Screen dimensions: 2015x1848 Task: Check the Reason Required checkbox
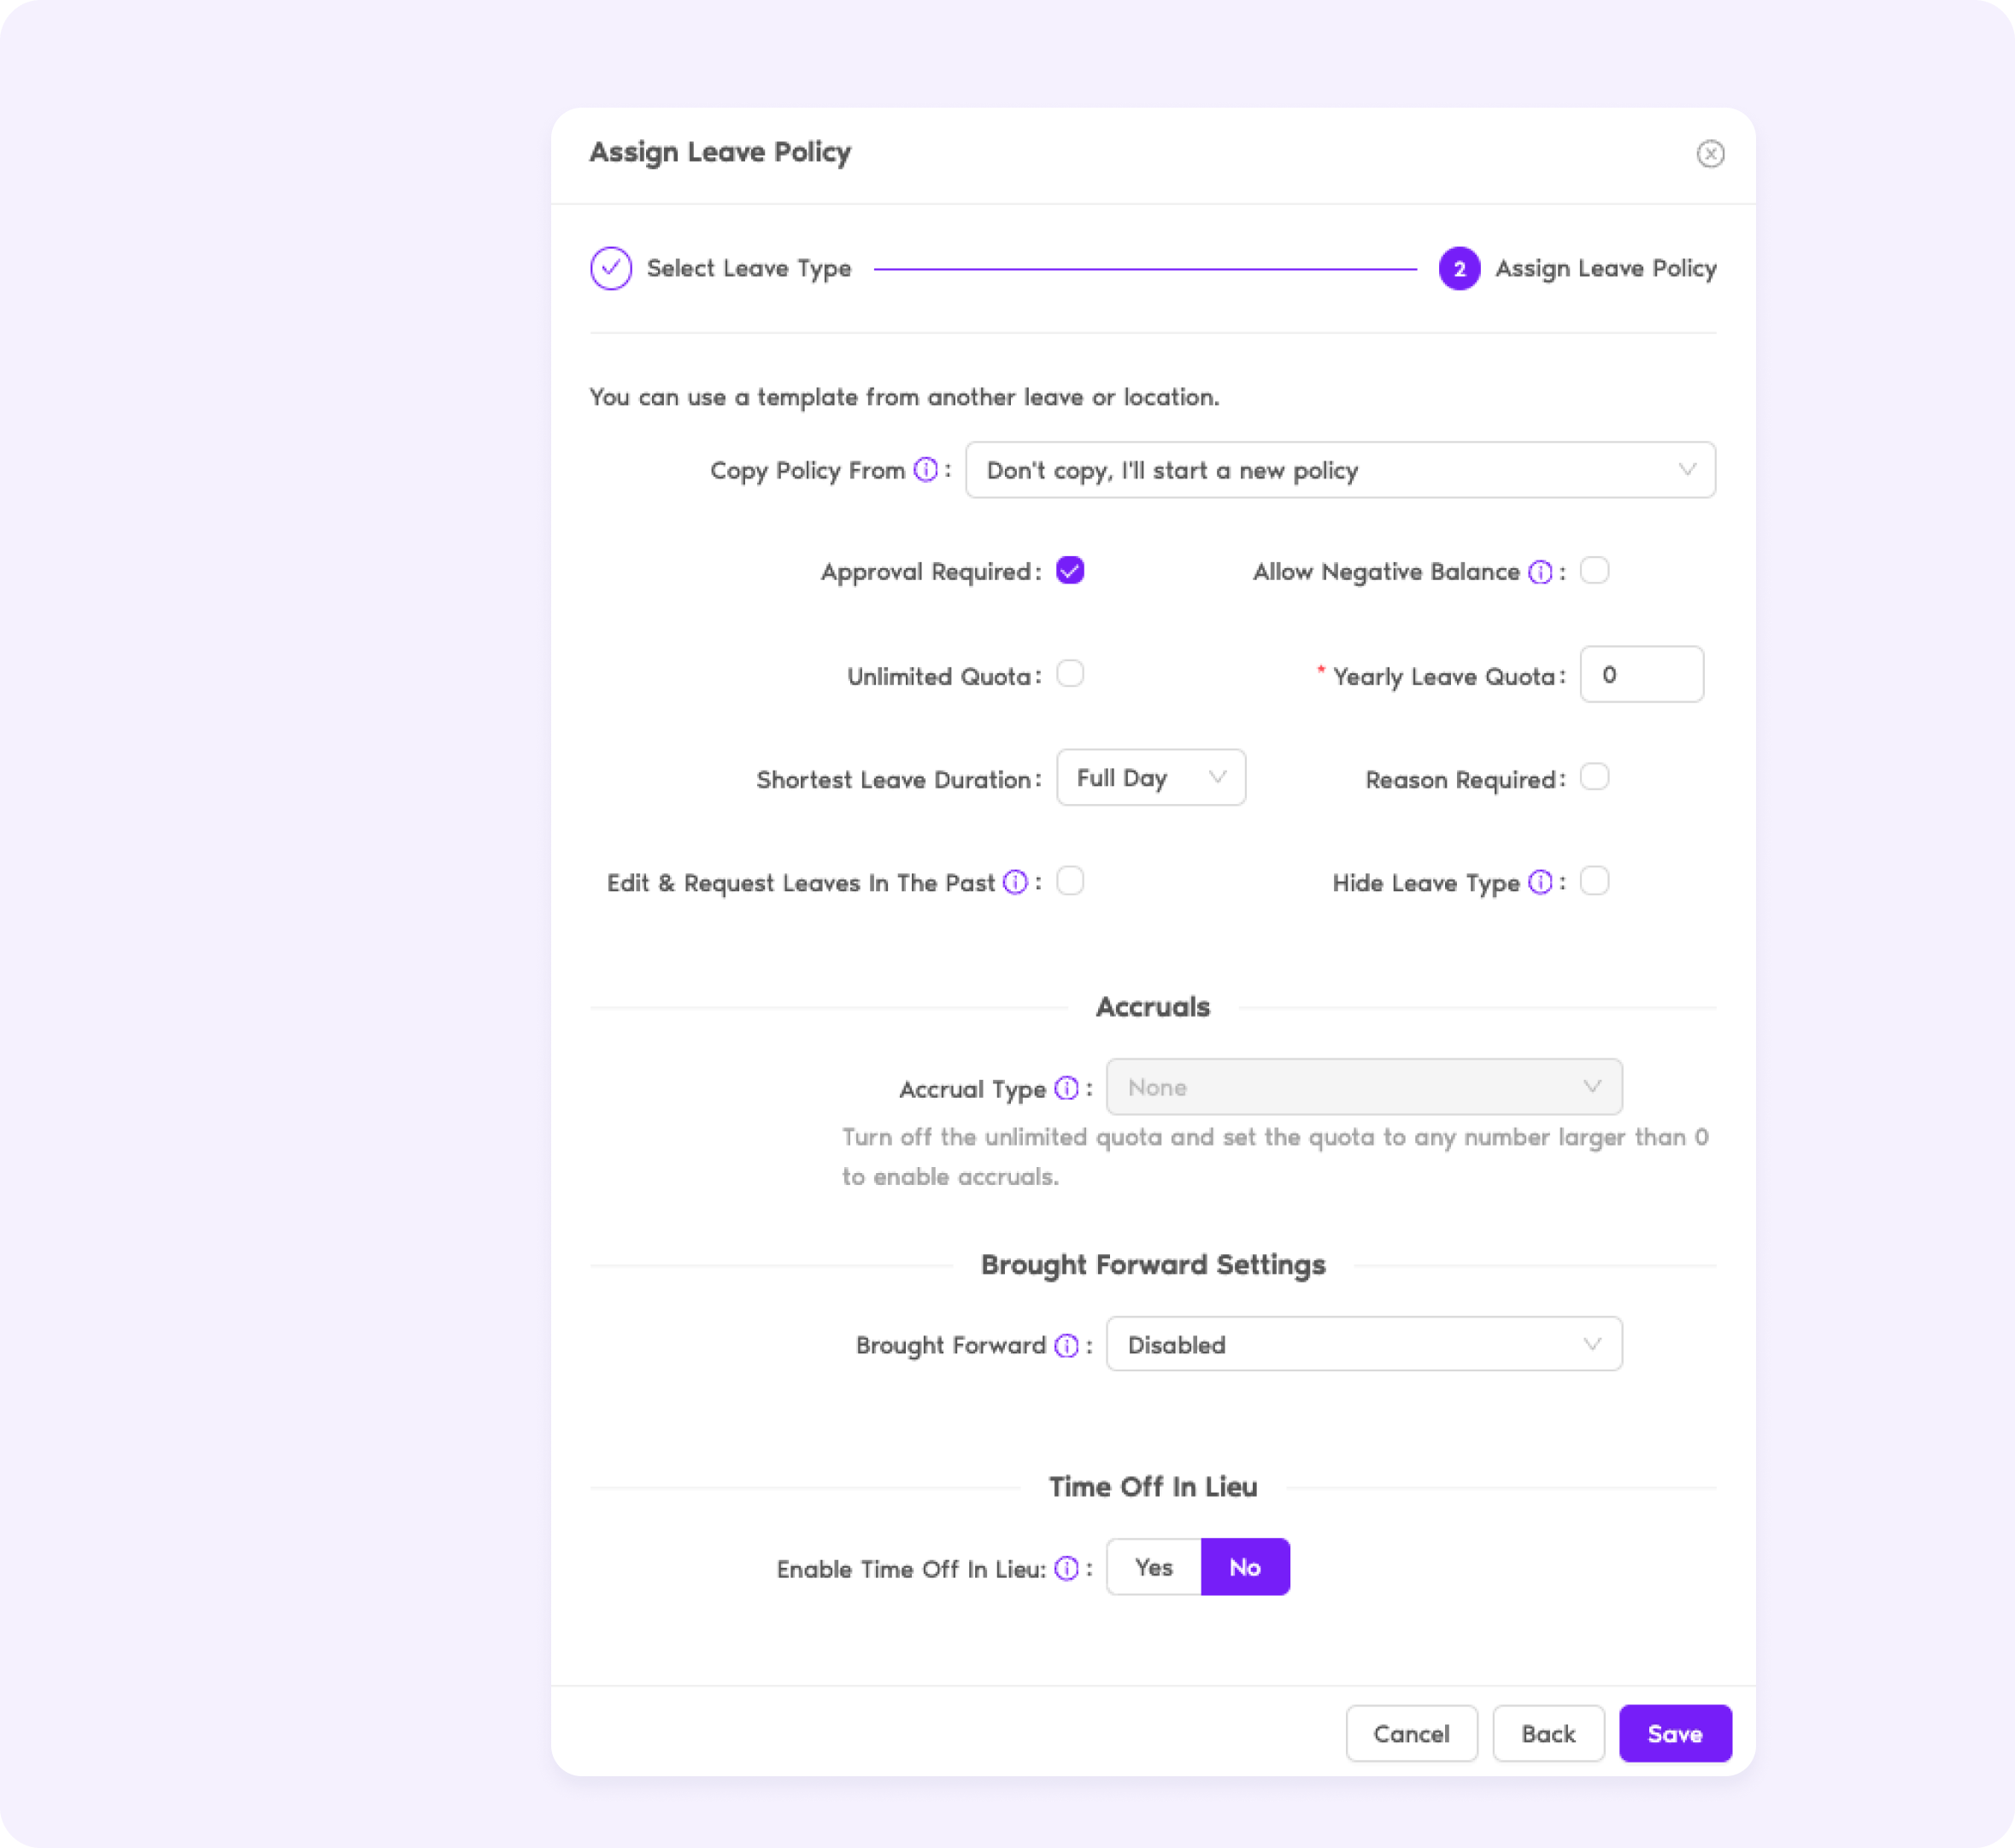coord(1595,777)
